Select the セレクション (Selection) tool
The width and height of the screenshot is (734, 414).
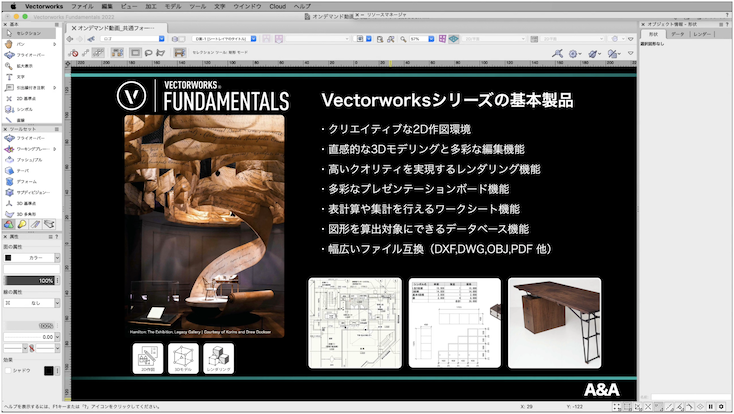pyautogui.click(x=29, y=33)
